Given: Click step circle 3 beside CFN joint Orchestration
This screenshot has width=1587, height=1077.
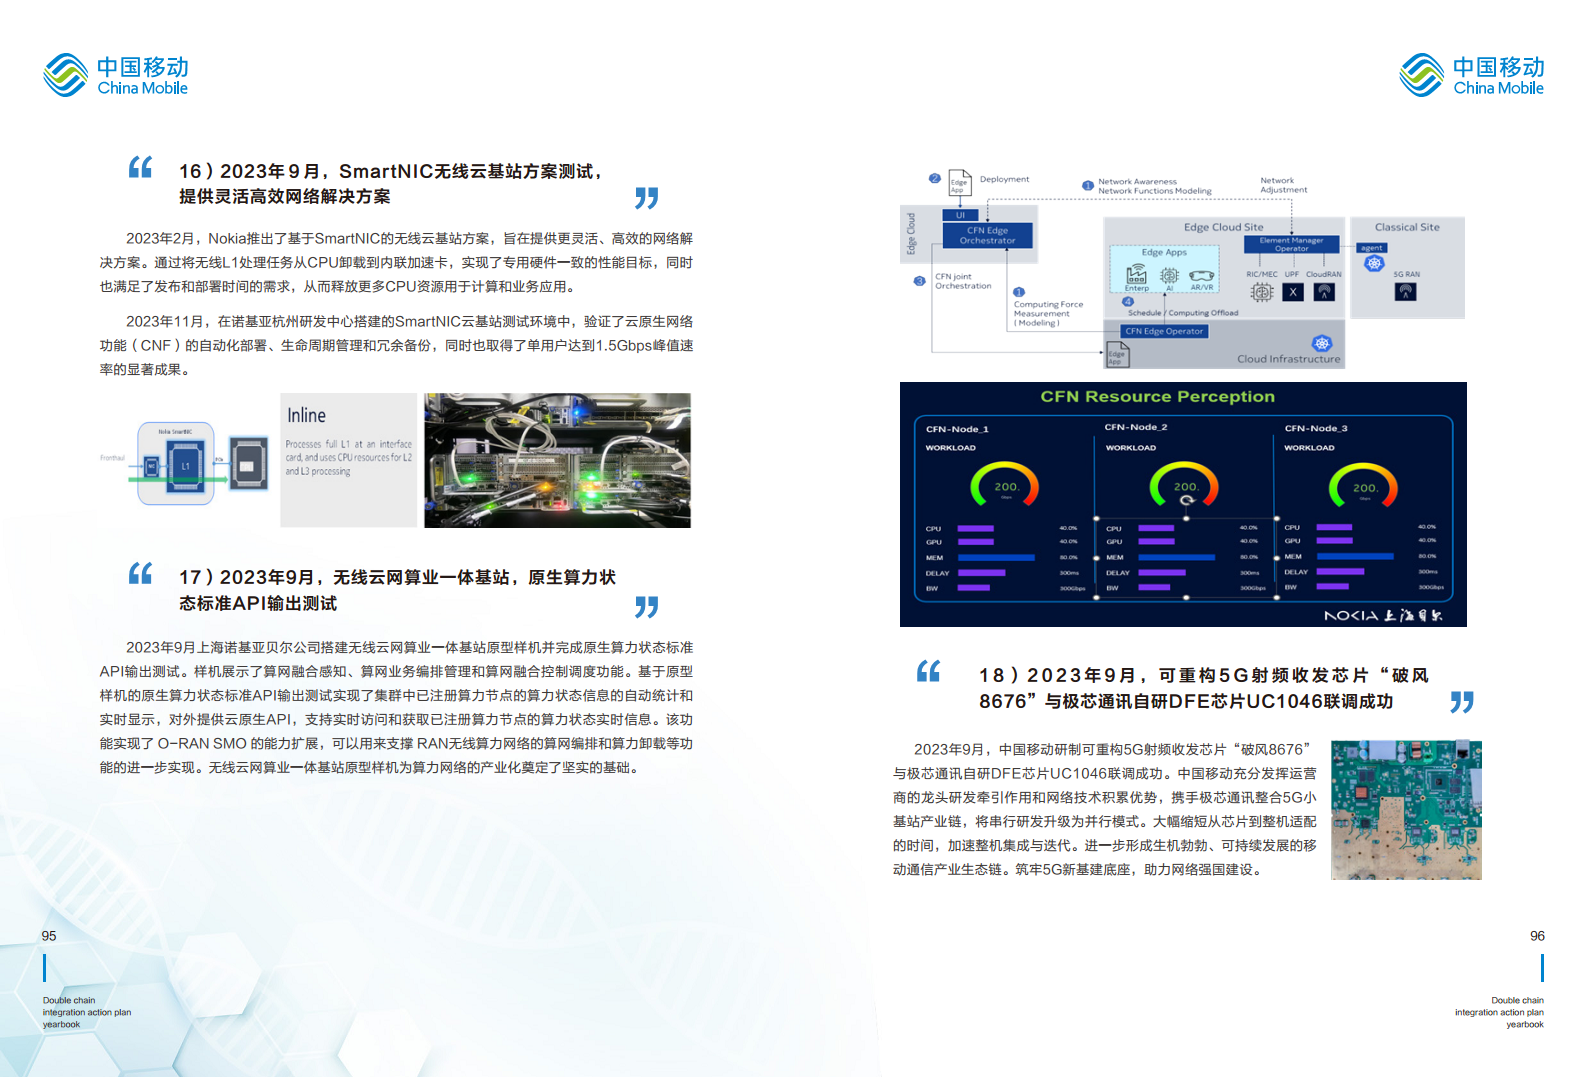Looking at the screenshot, I should 919,281.
